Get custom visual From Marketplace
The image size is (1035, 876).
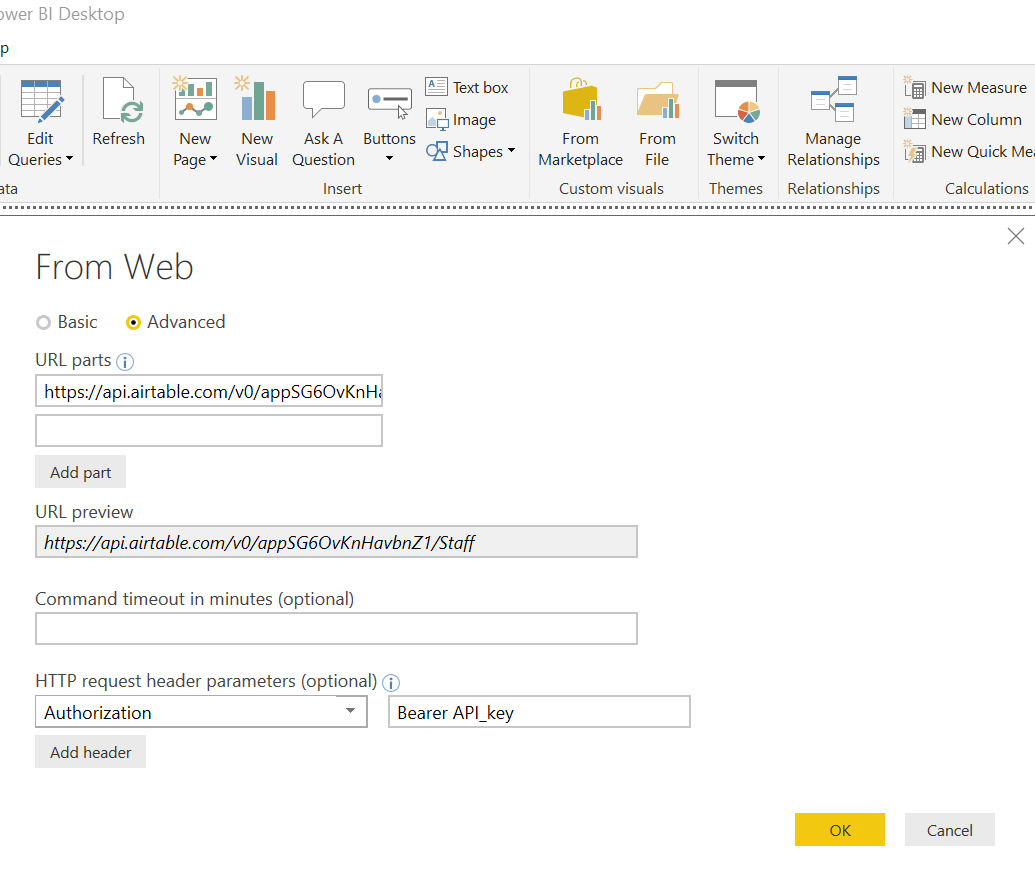[581, 121]
